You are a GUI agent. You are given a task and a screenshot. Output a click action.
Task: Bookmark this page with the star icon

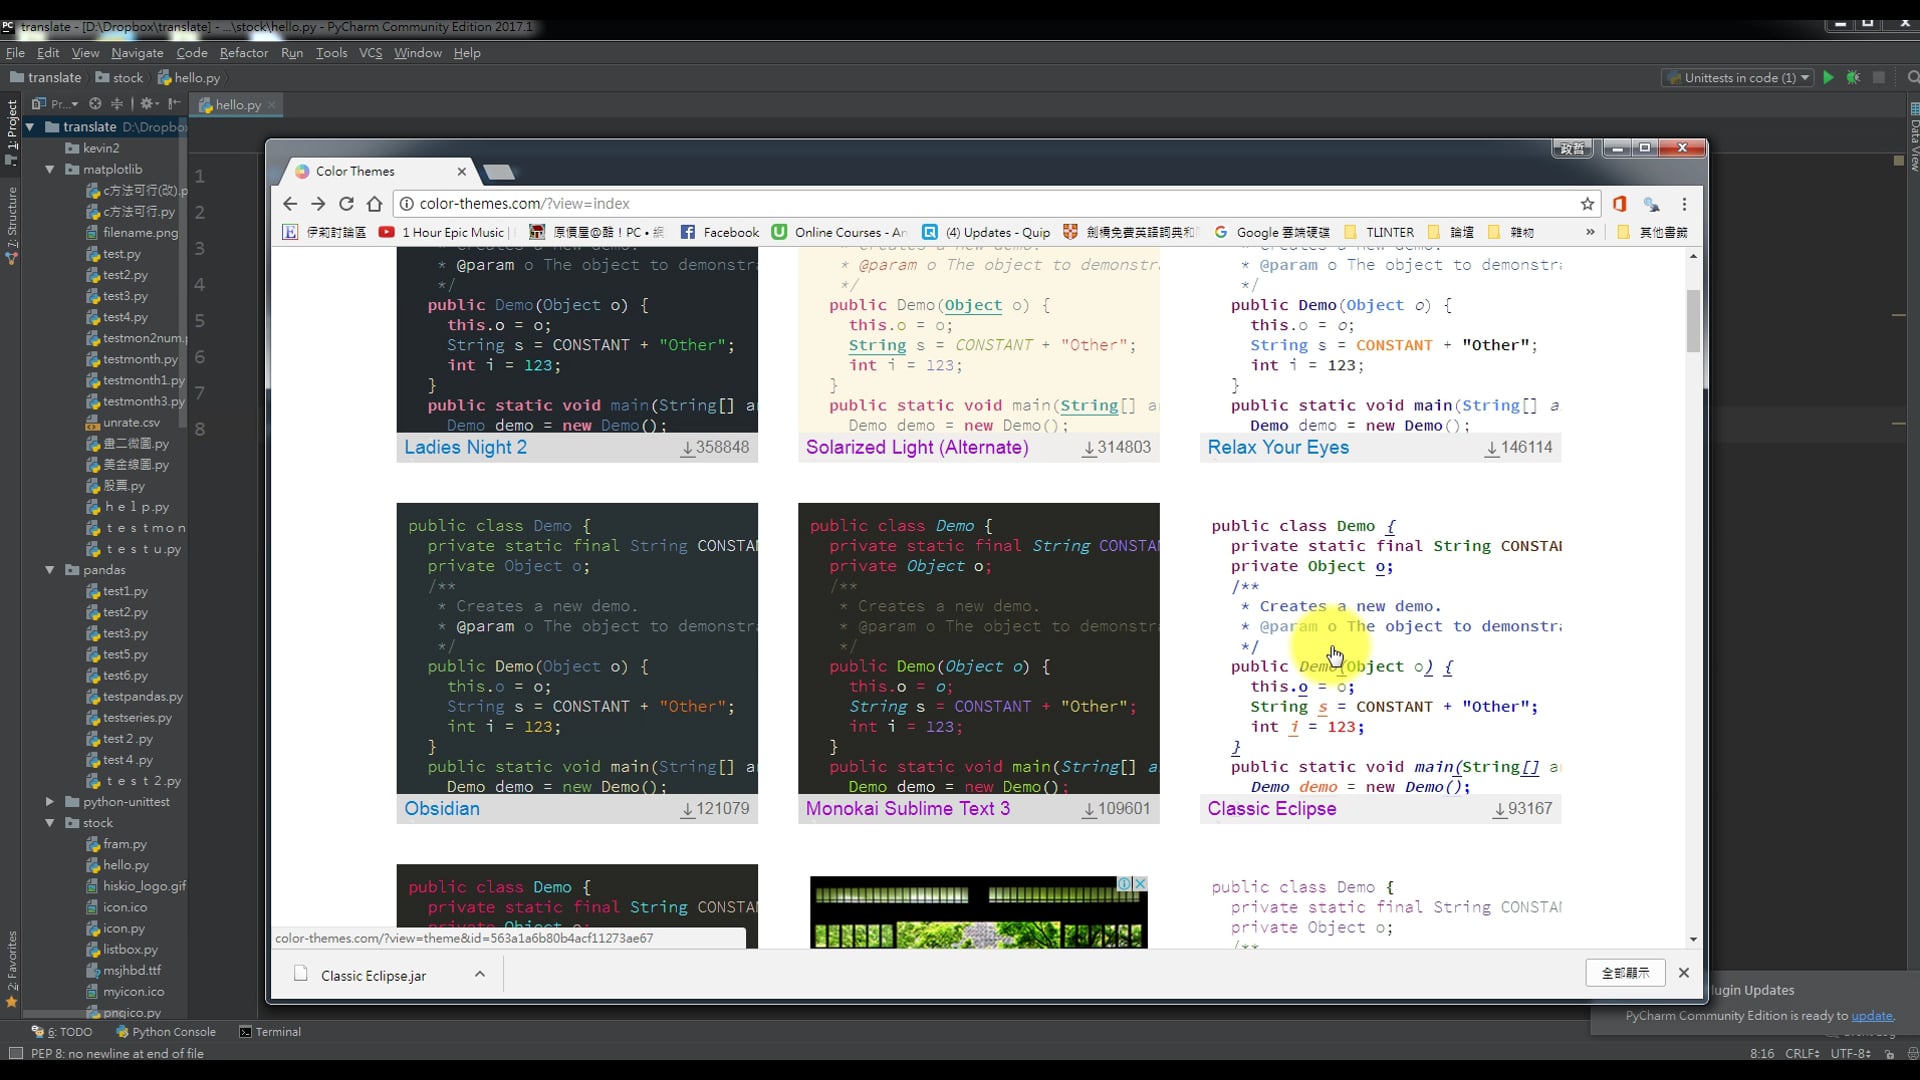pyautogui.click(x=1587, y=204)
